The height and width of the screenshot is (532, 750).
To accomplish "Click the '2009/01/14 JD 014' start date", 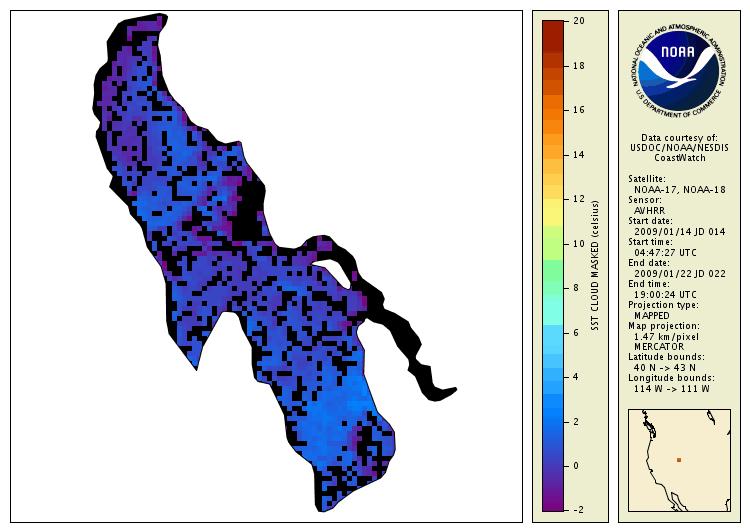I will (680, 232).
